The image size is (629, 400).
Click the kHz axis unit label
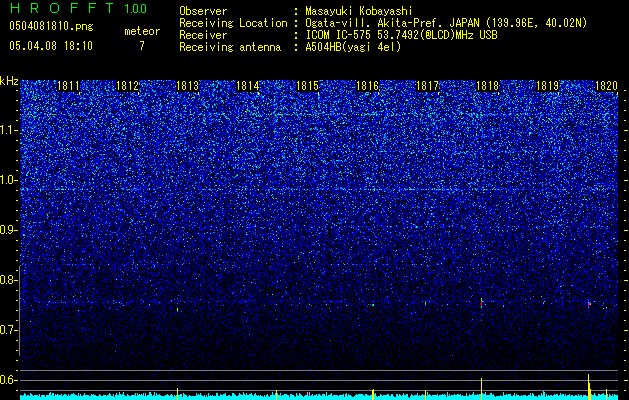click(x=9, y=81)
